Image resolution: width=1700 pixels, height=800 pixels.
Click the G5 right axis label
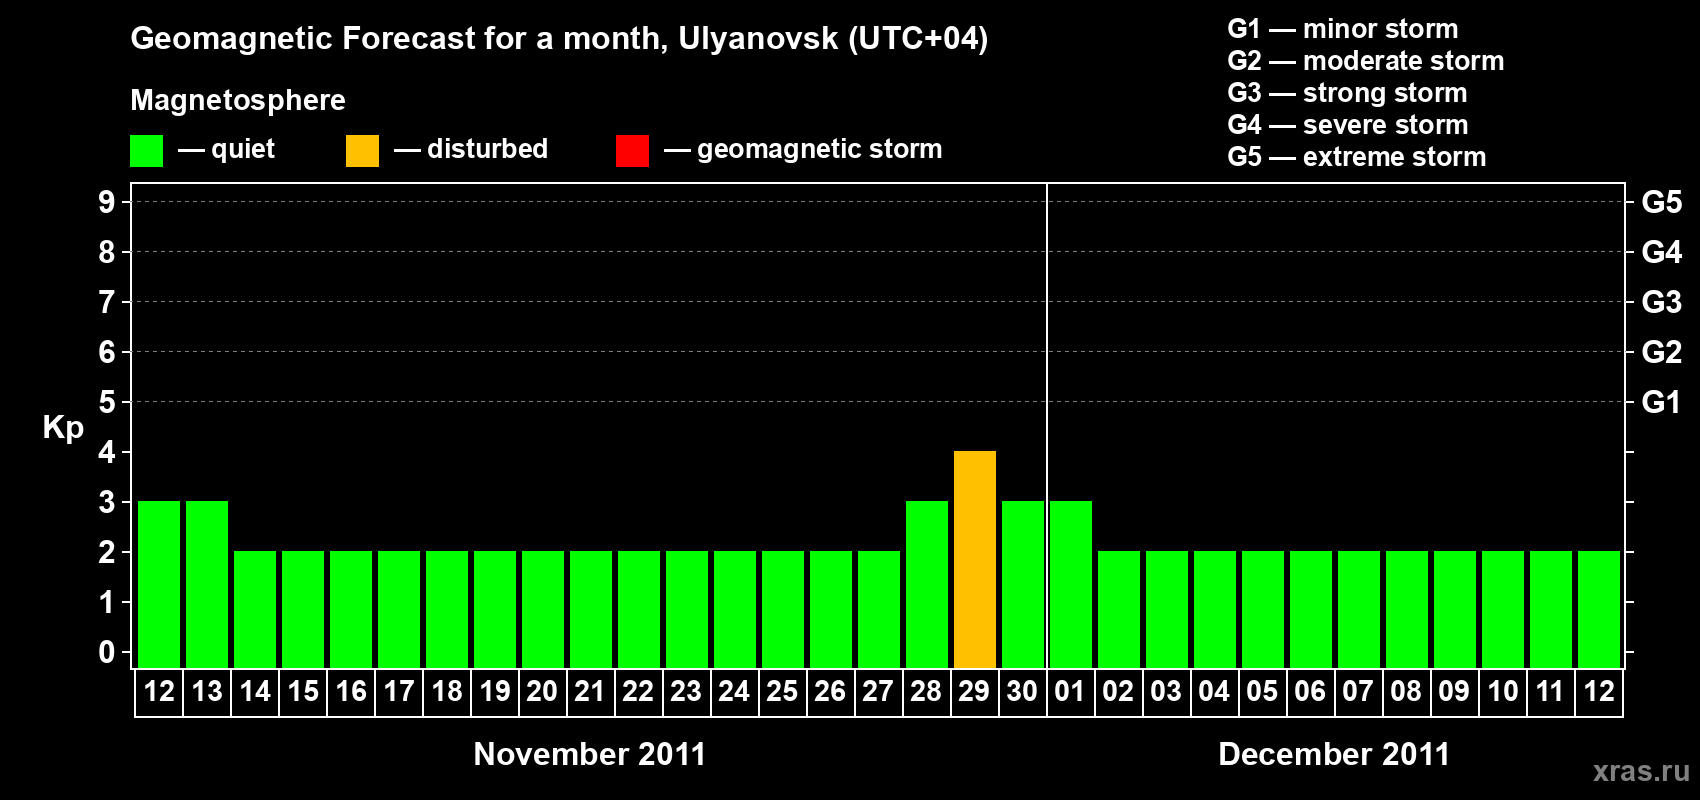1662,202
